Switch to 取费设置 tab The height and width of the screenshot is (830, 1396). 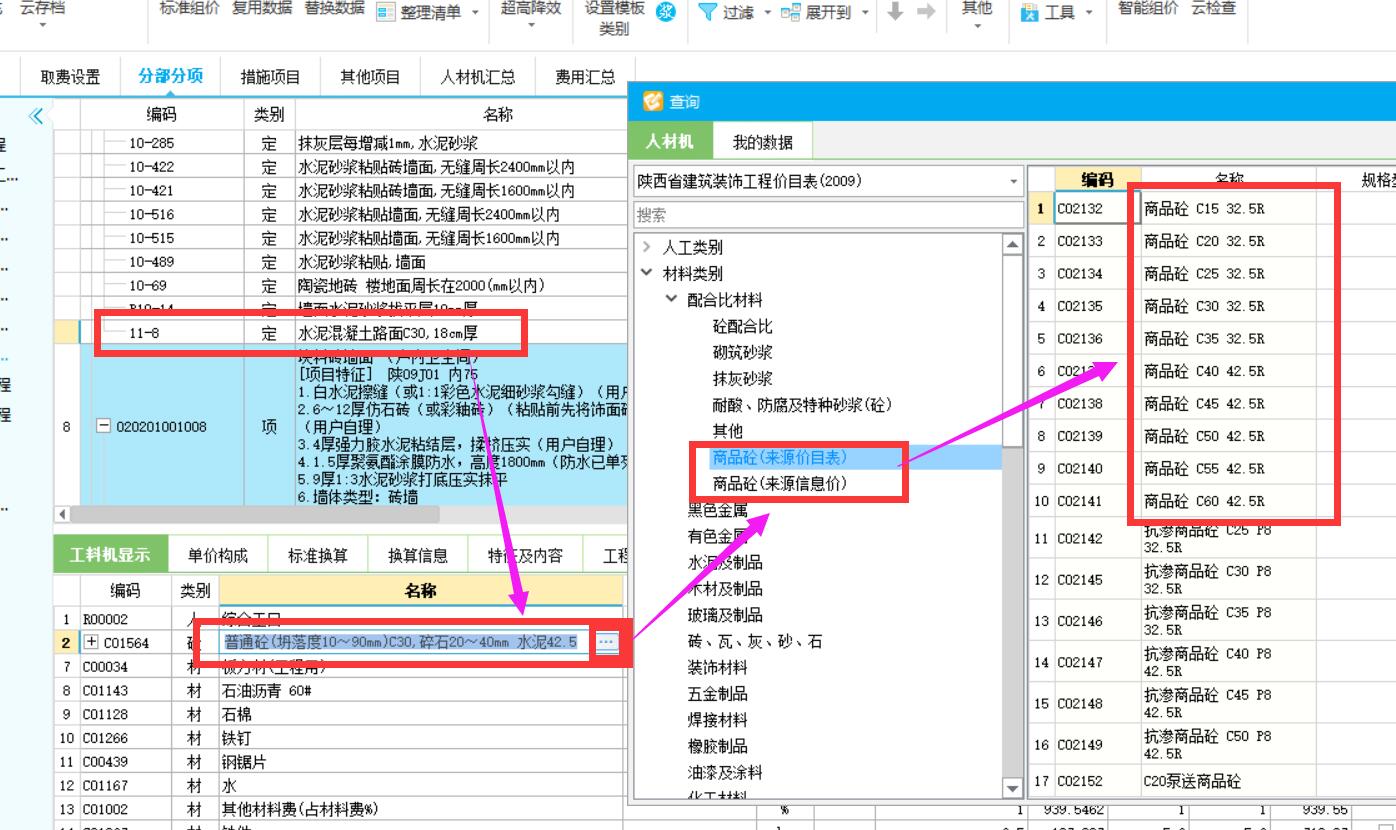coord(70,77)
